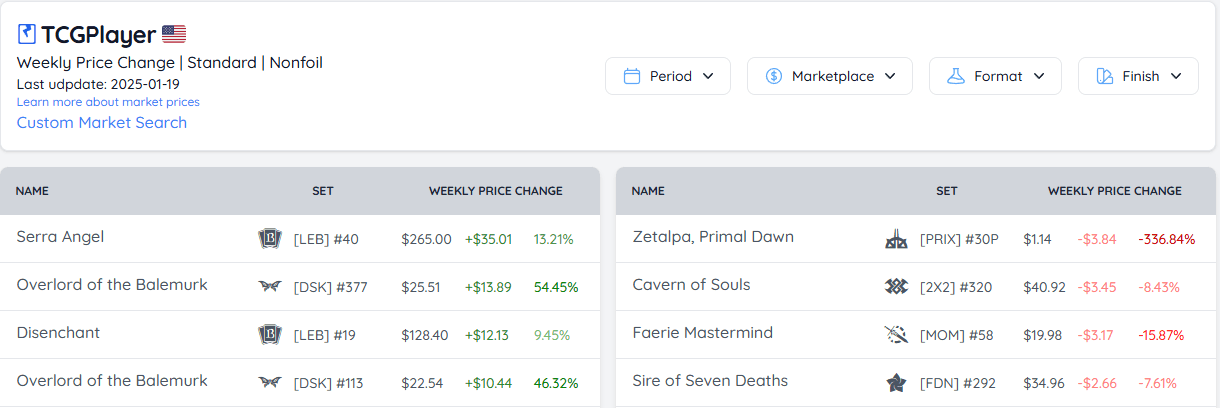Expand the Finish dropdown
Image resolution: width=1220 pixels, height=408 pixels.
pyautogui.click(x=1138, y=76)
